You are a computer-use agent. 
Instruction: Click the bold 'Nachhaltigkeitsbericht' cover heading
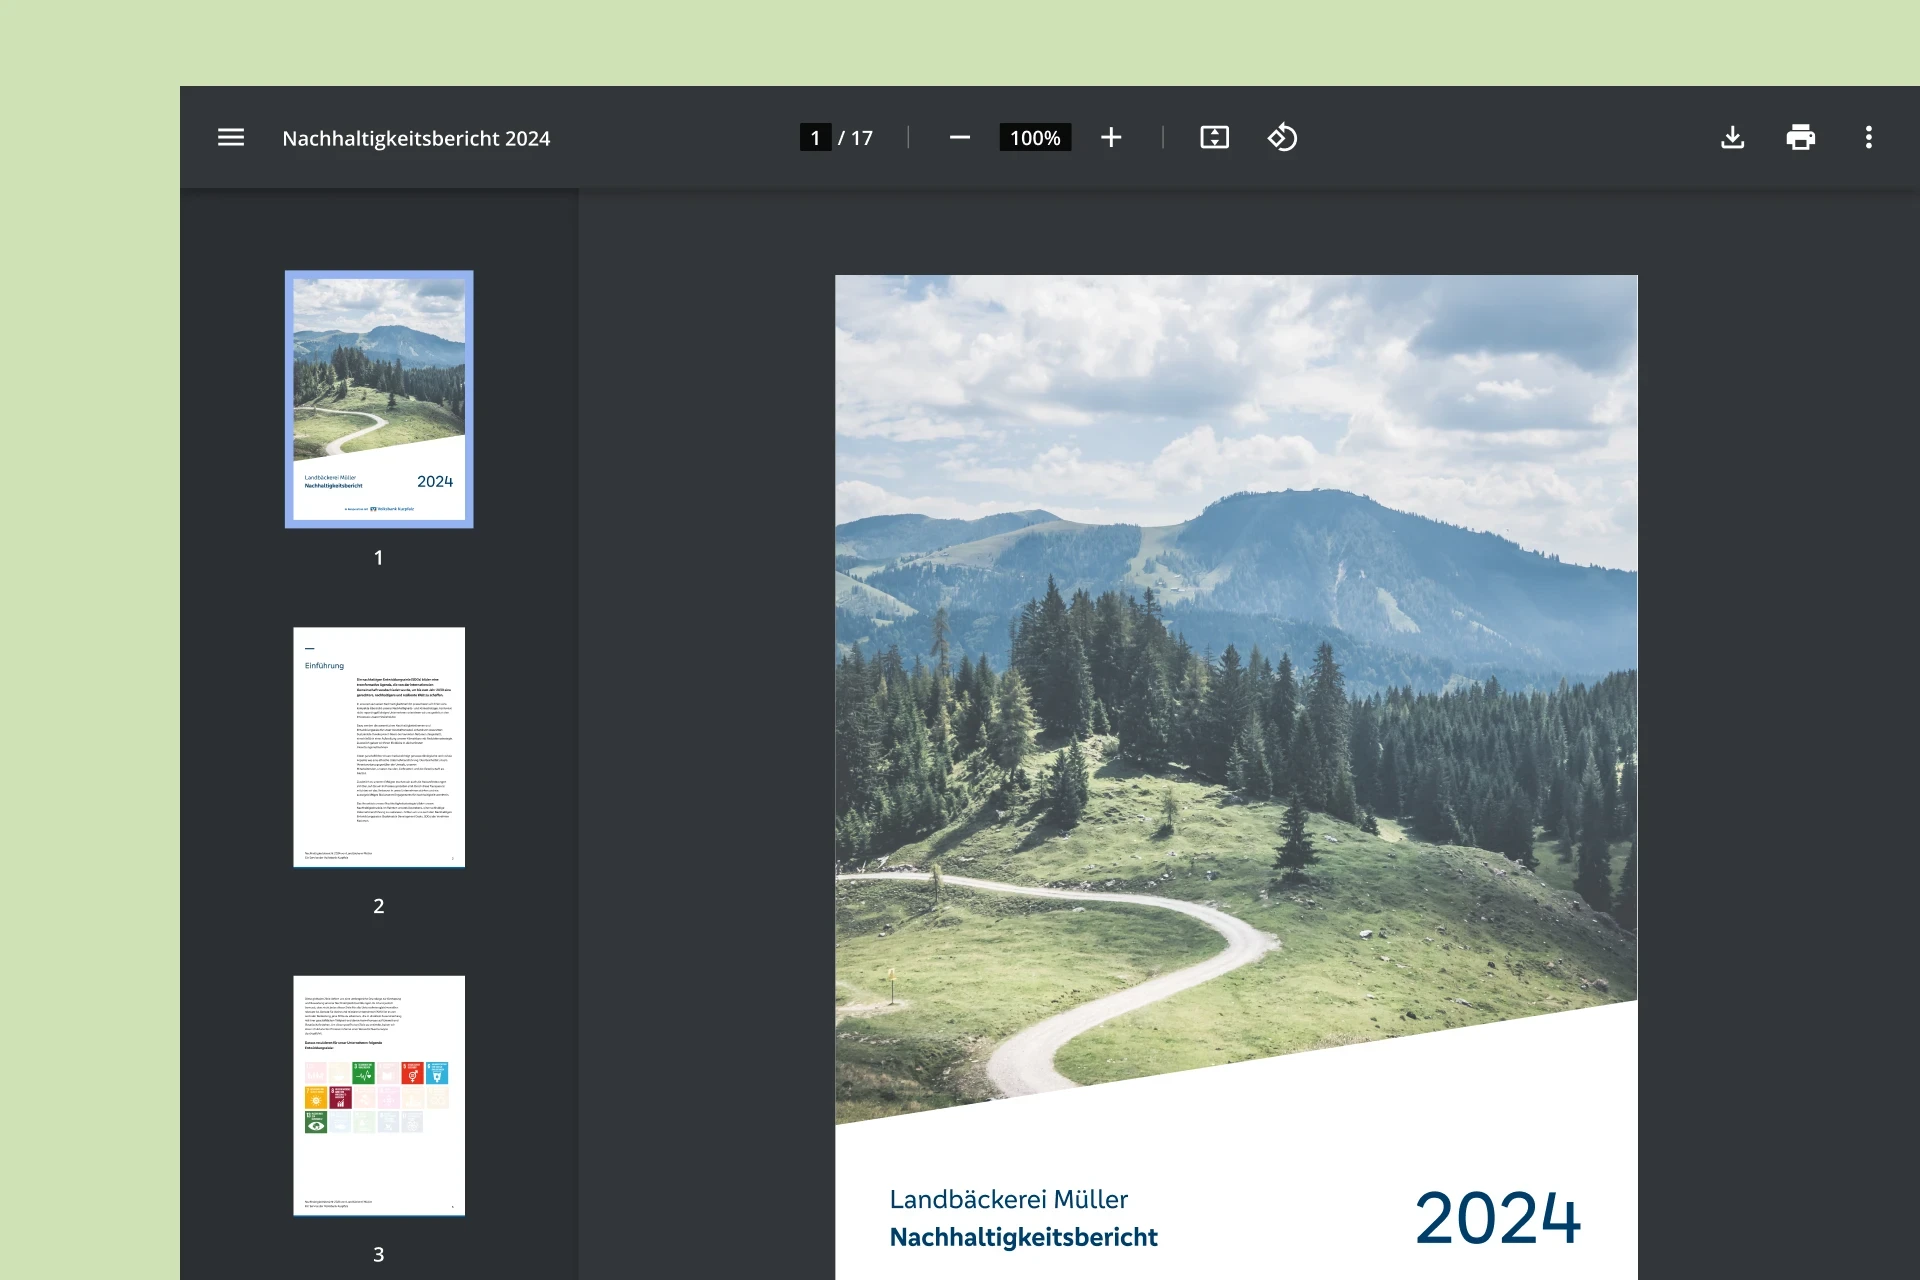(x=1023, y=1237)
